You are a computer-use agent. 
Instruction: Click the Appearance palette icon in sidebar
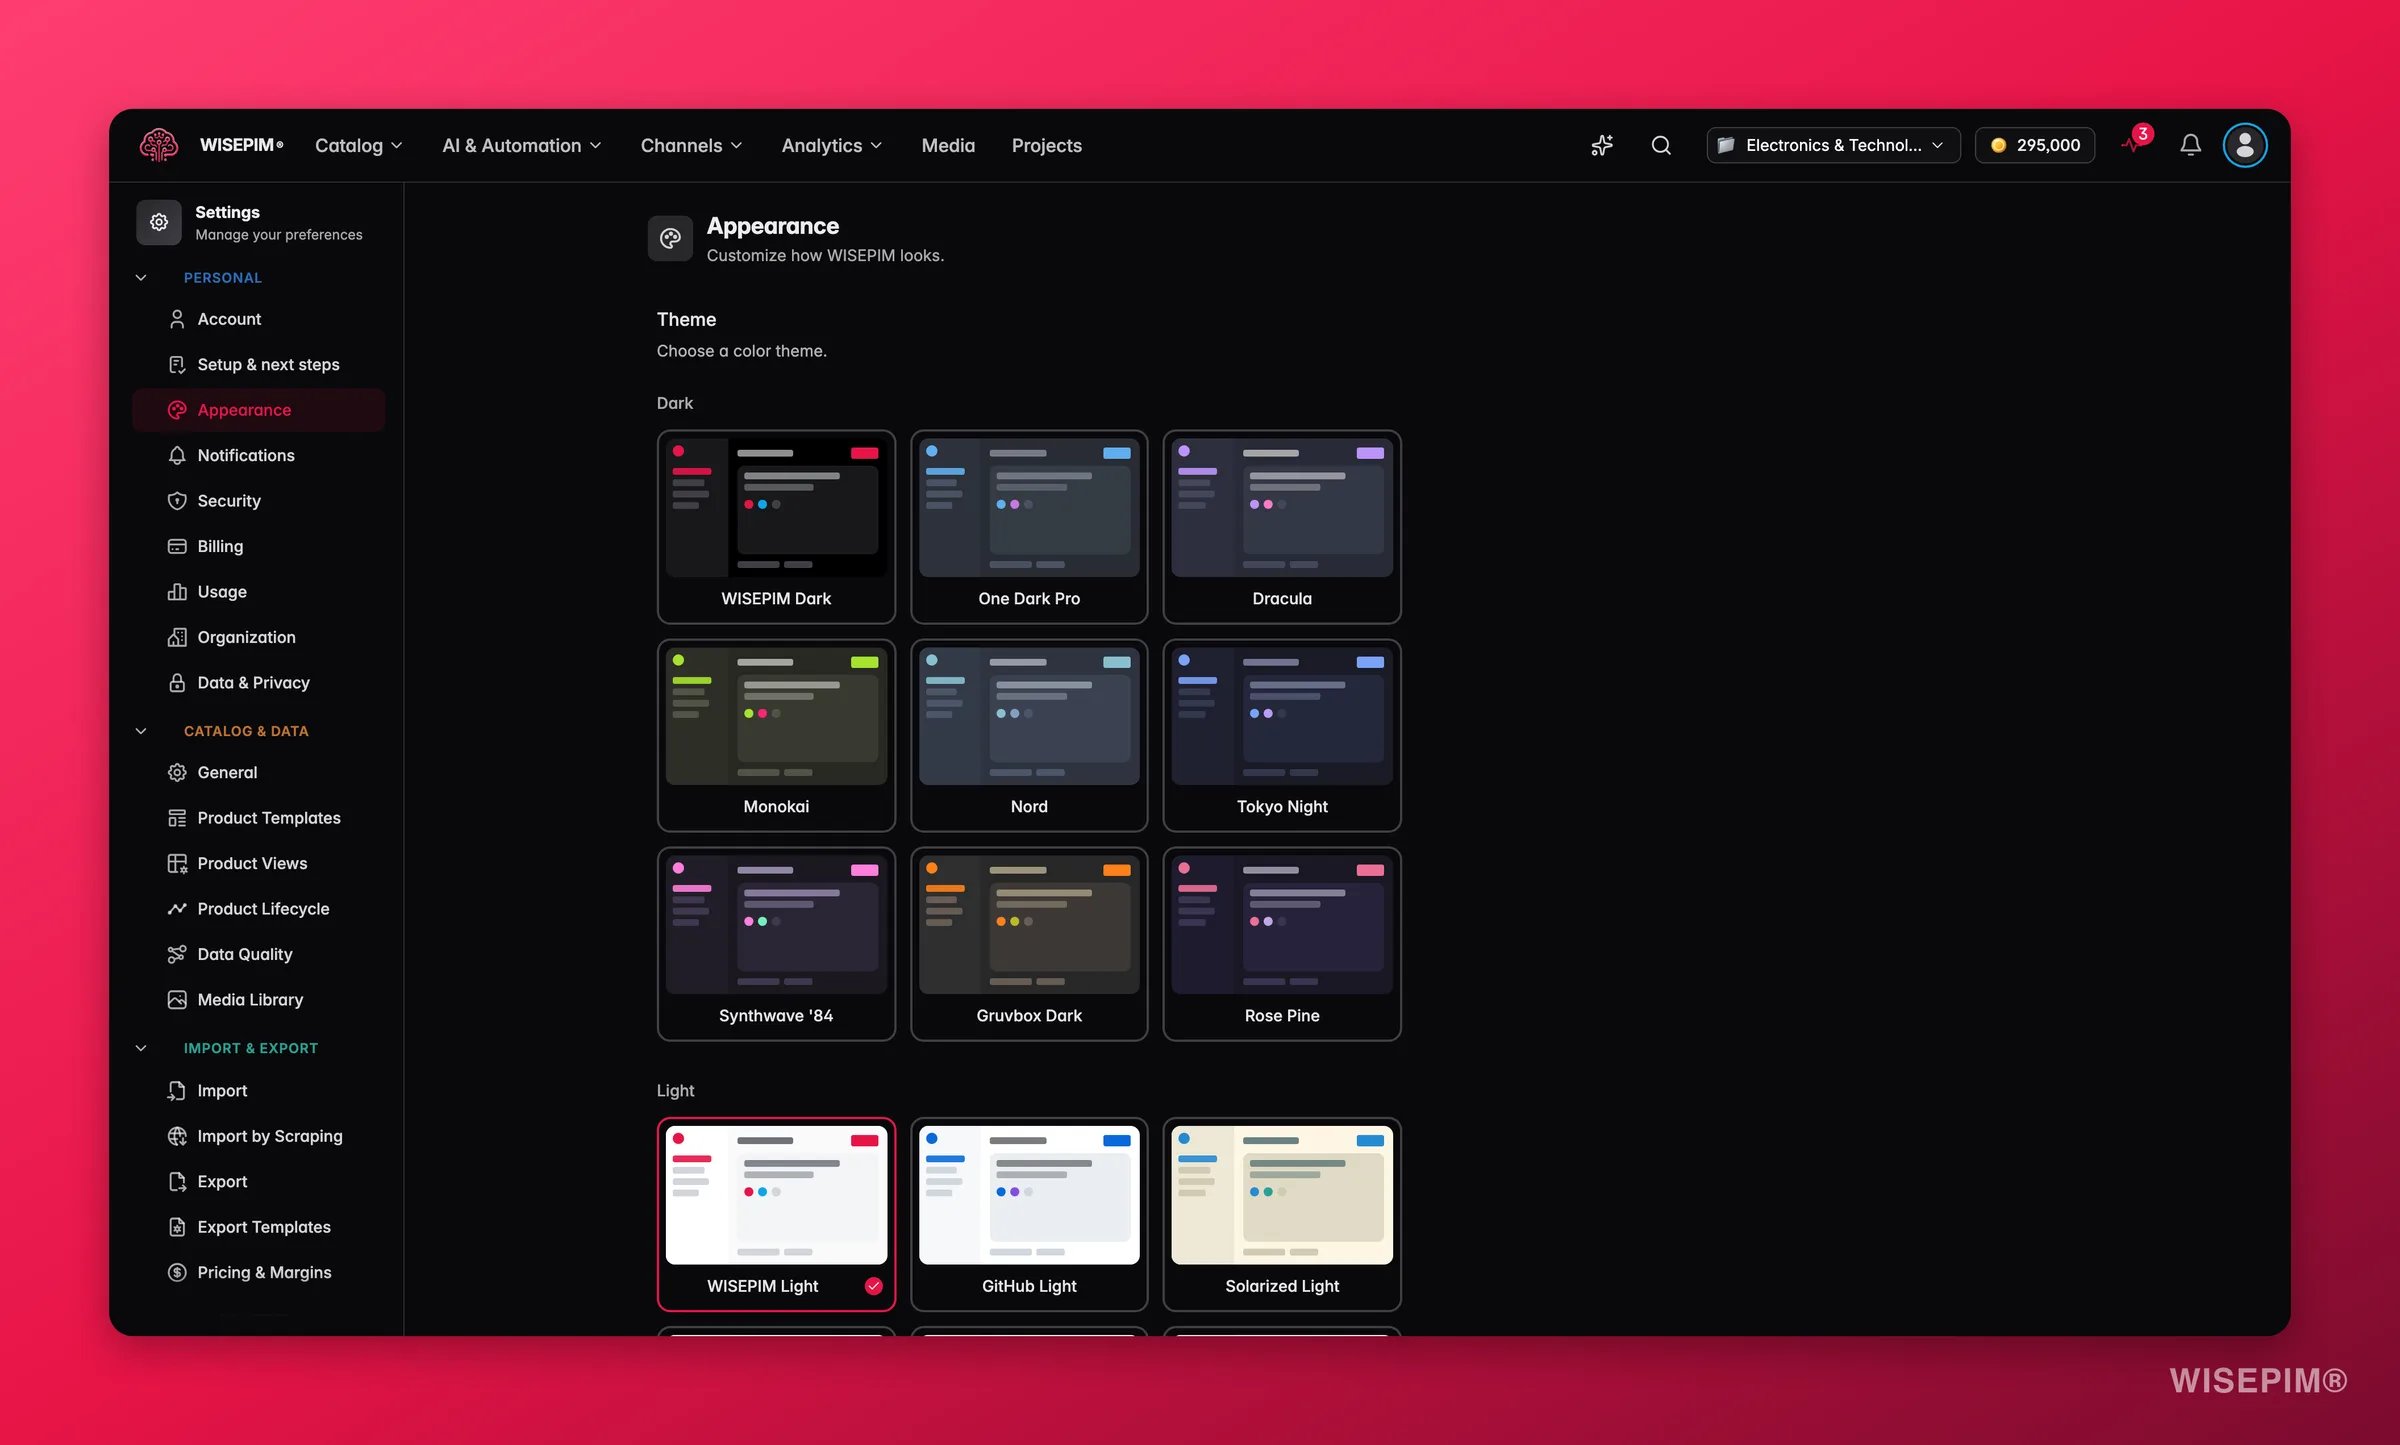click(177, 410)
